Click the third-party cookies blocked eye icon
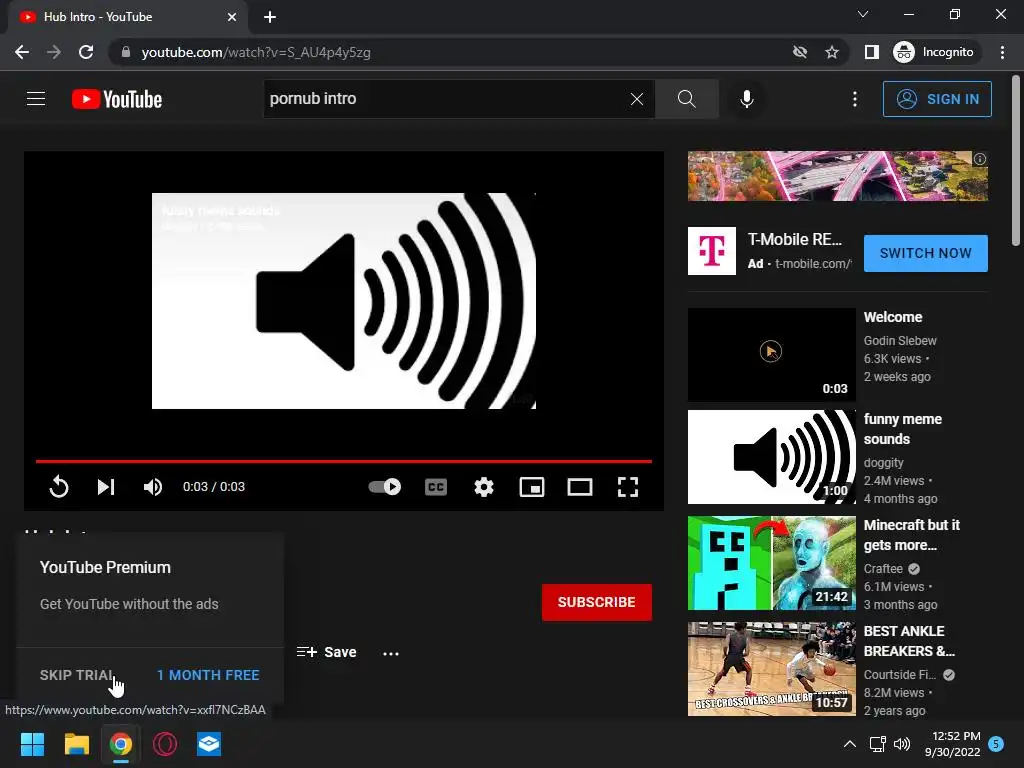The height and width of the screenshot is (768, 1024). point(799,52)
